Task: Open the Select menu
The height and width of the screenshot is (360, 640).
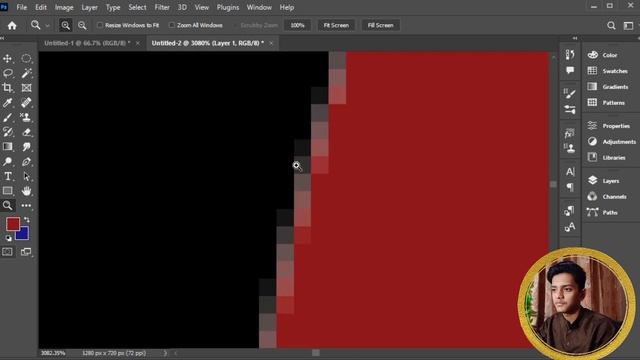Action: pyautogui.click(x=138, y=7)
